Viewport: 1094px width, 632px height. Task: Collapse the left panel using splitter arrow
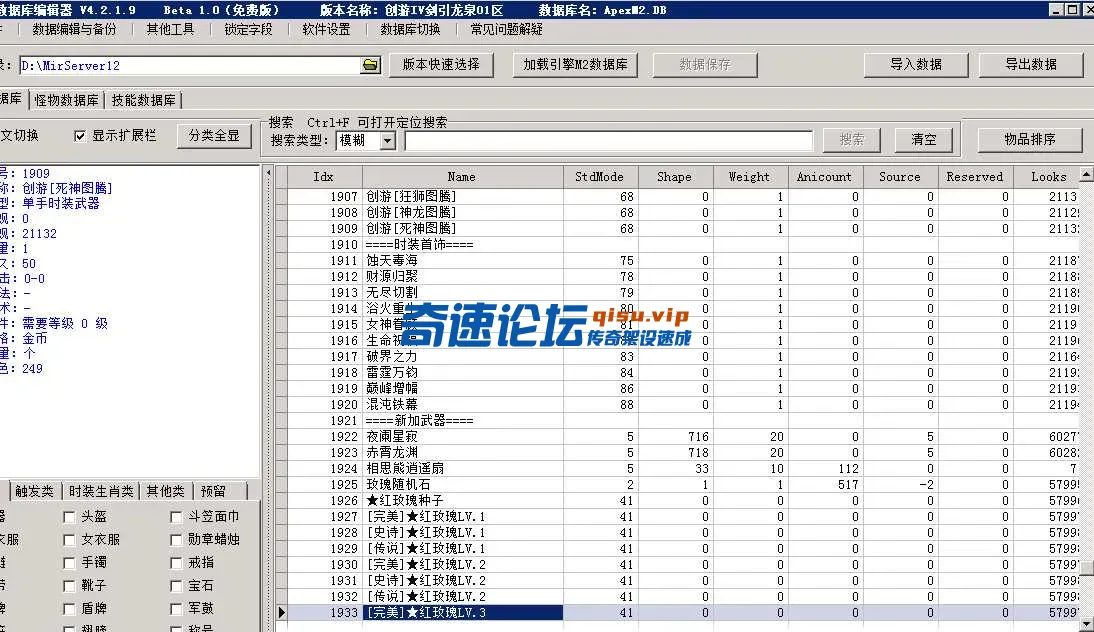[x=268, y=172]
